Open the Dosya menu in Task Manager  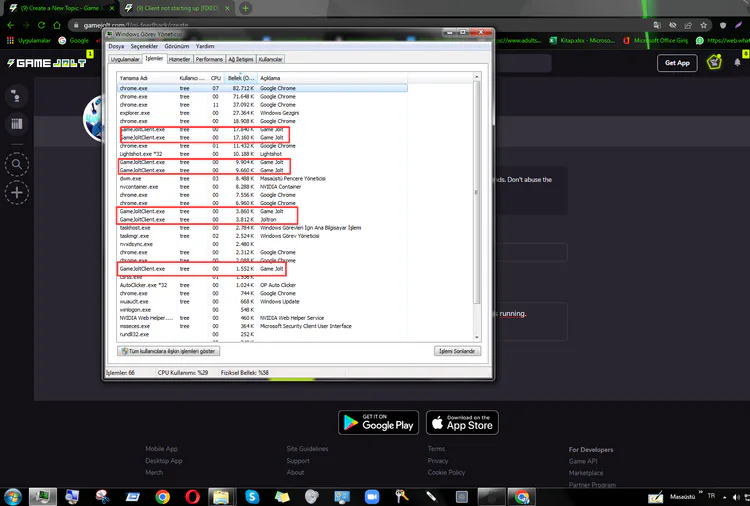pyautogui.click(x=116, y=46)
